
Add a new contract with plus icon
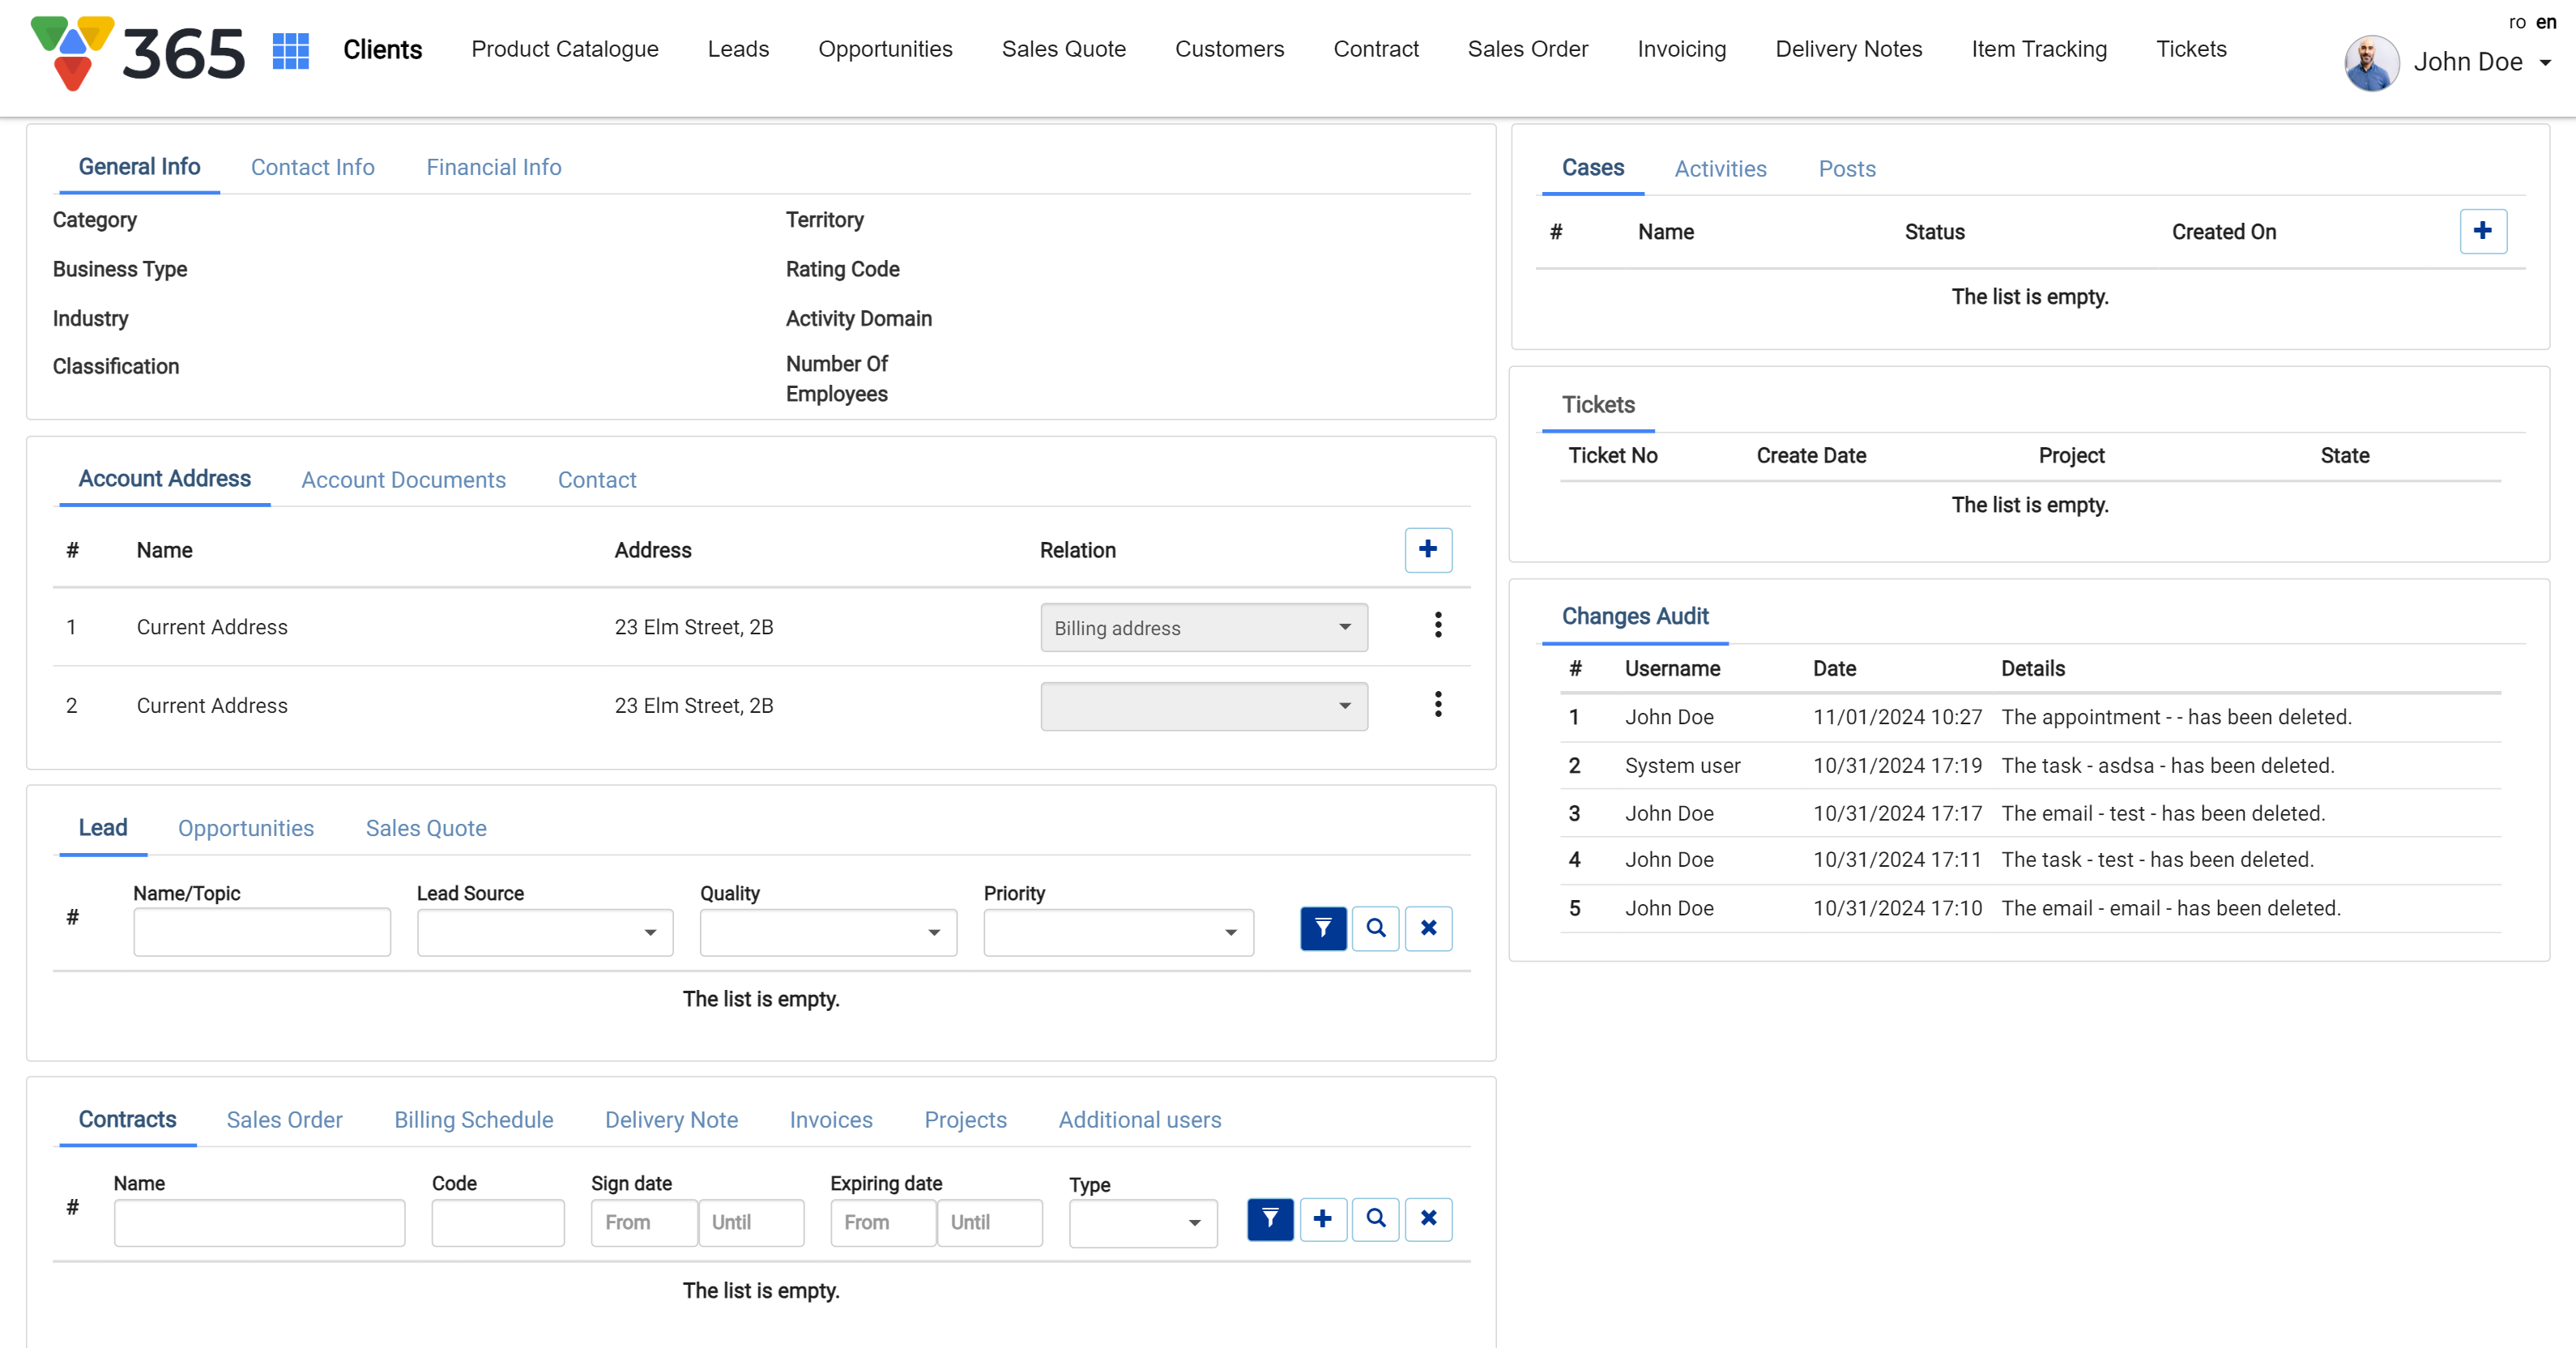click(1322, 1219)
